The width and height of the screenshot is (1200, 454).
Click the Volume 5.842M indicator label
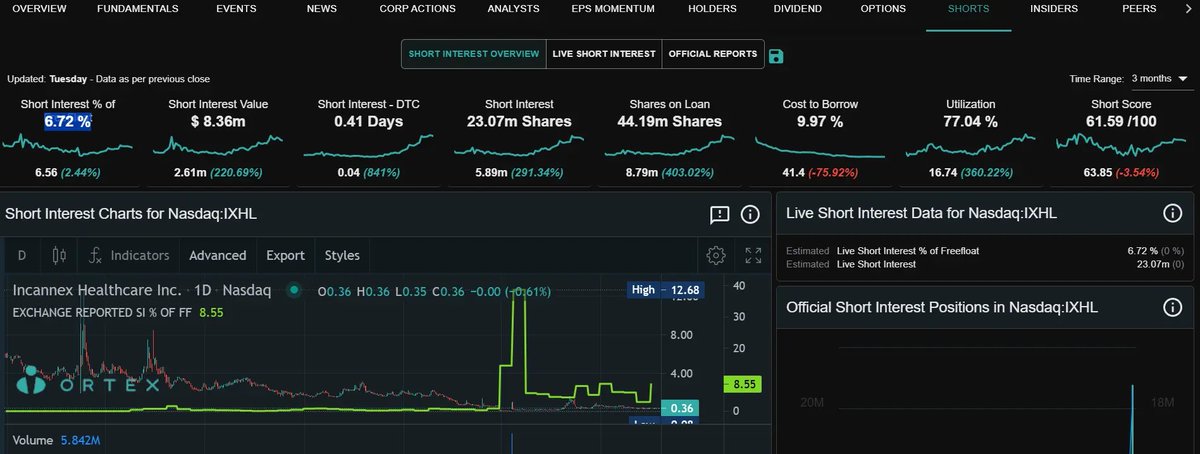tap(54, 440)
